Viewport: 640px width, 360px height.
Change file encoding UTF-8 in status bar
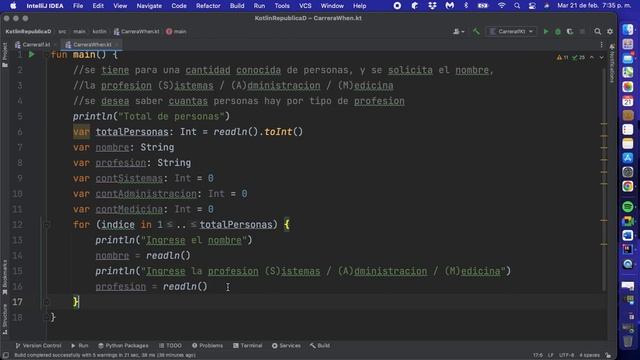coord(566,356)
